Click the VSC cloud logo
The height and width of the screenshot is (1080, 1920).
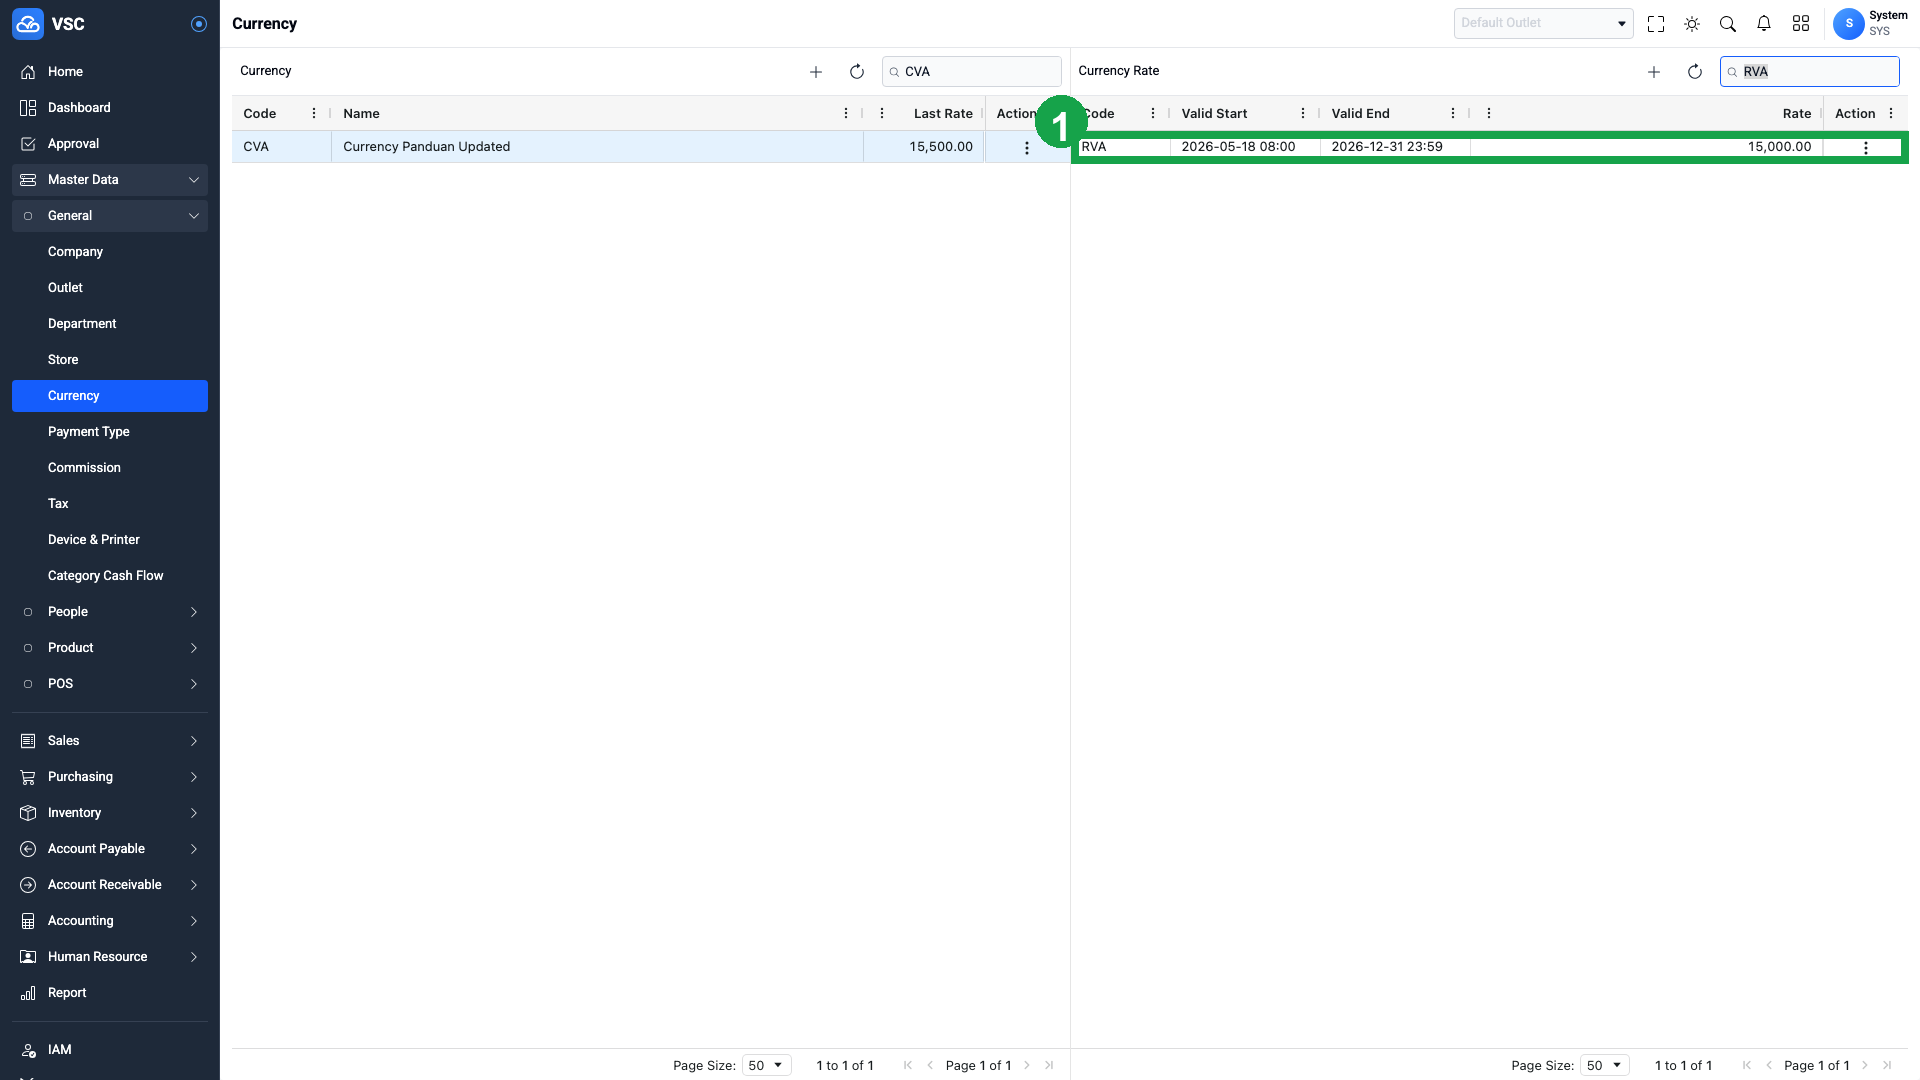click(28, 24)
